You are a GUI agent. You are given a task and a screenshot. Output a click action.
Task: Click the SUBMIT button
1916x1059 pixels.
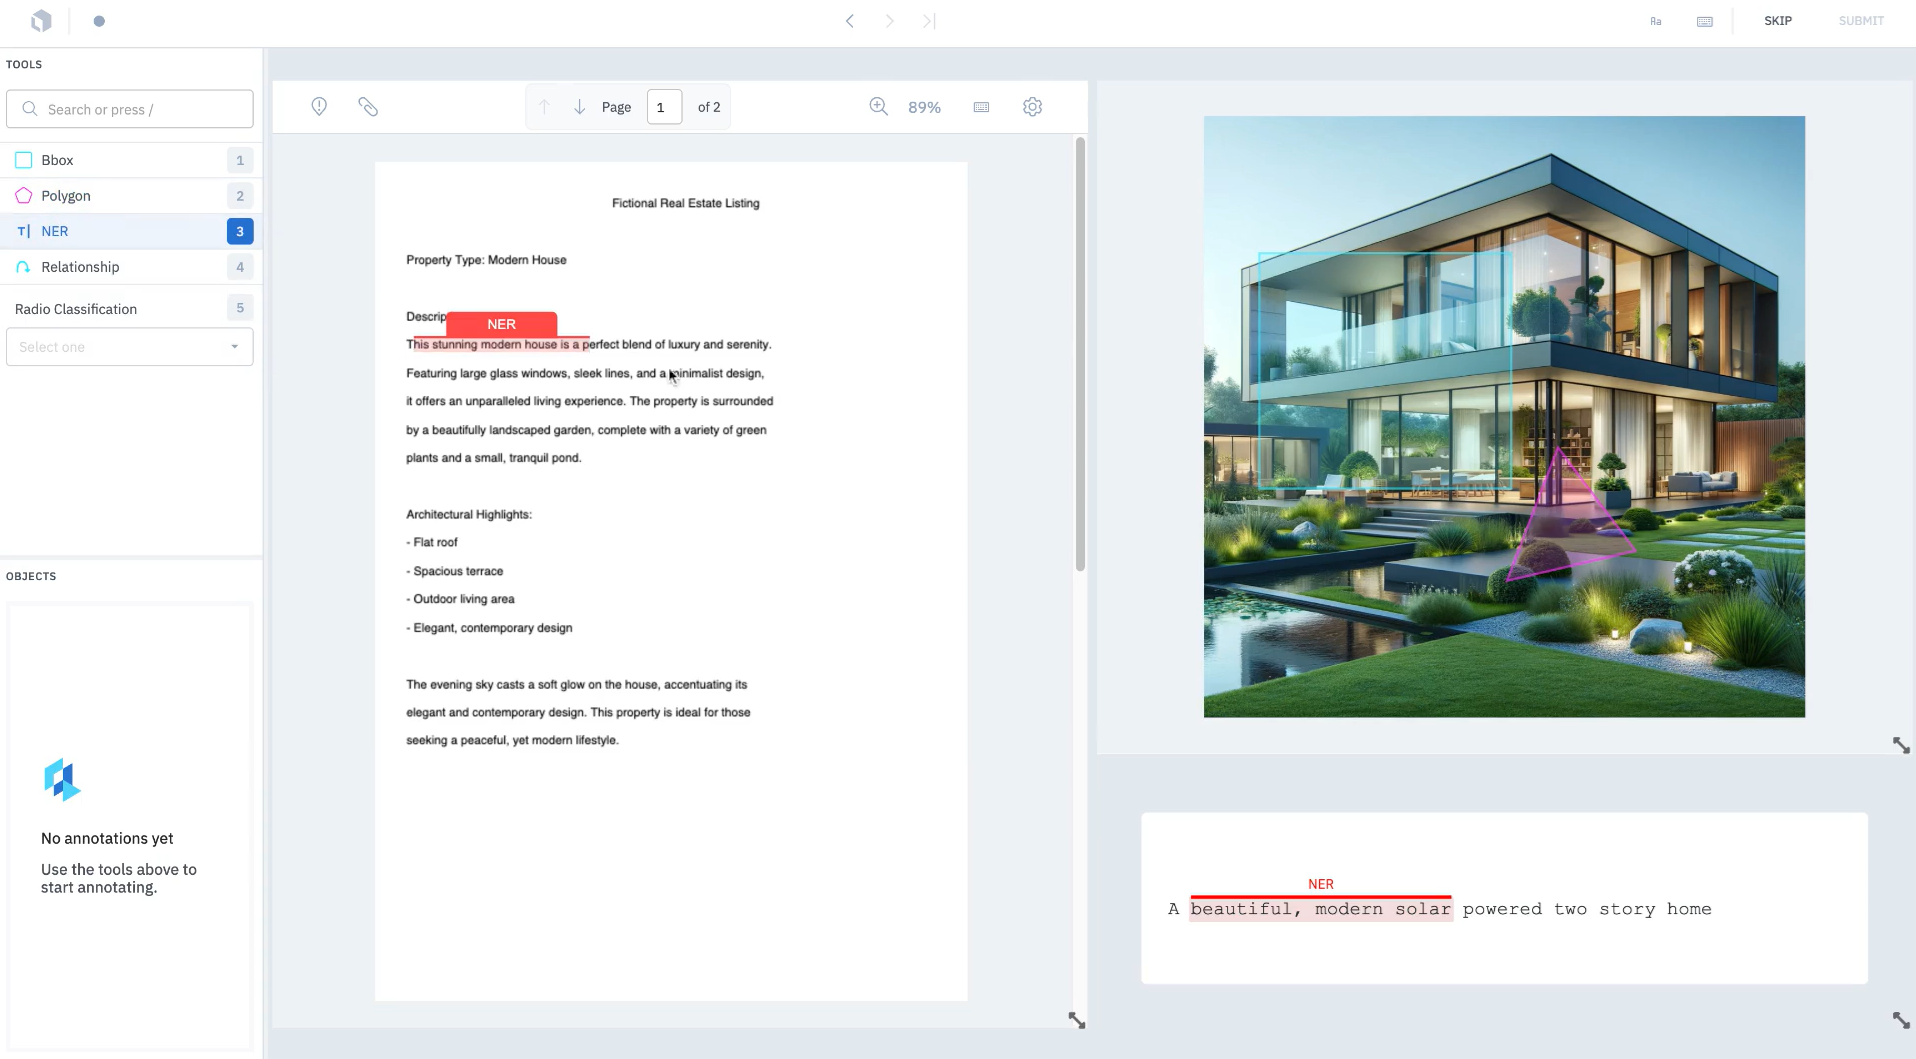coord(1861,21)
